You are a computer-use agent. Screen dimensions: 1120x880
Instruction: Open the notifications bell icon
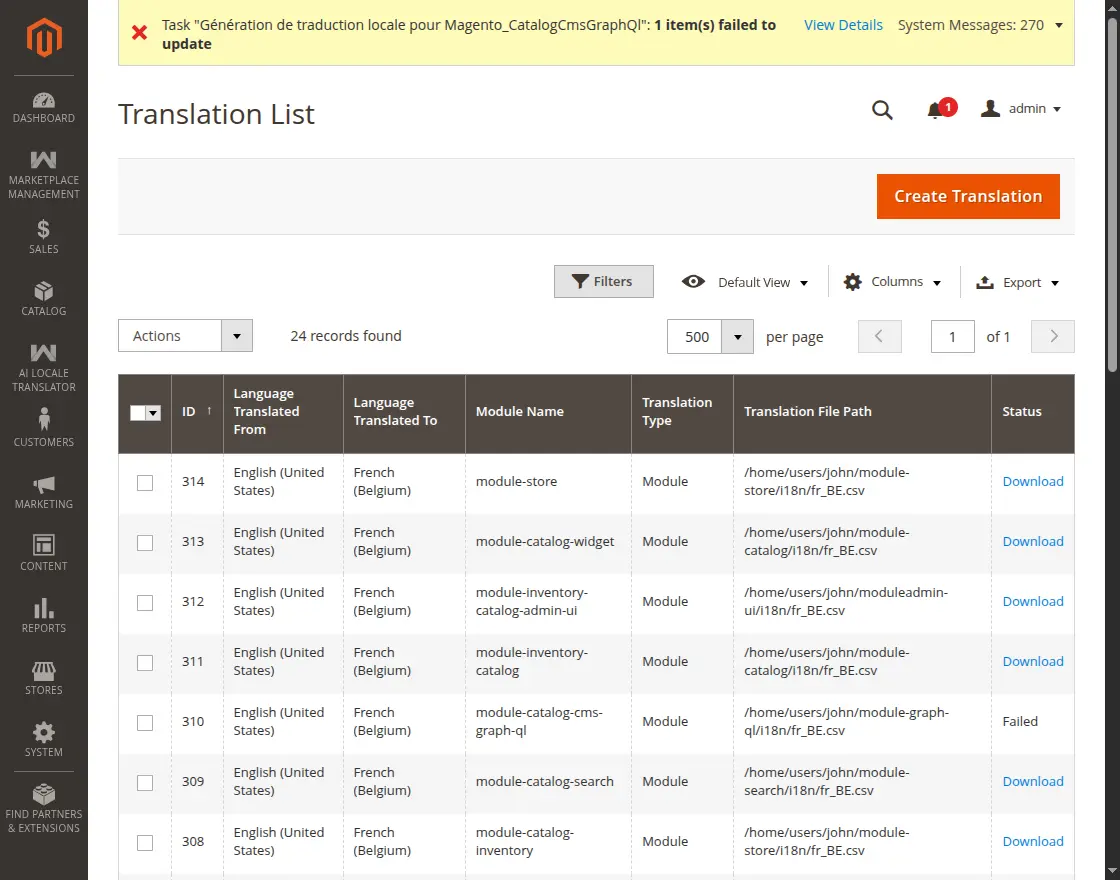(x=935, y=110)
